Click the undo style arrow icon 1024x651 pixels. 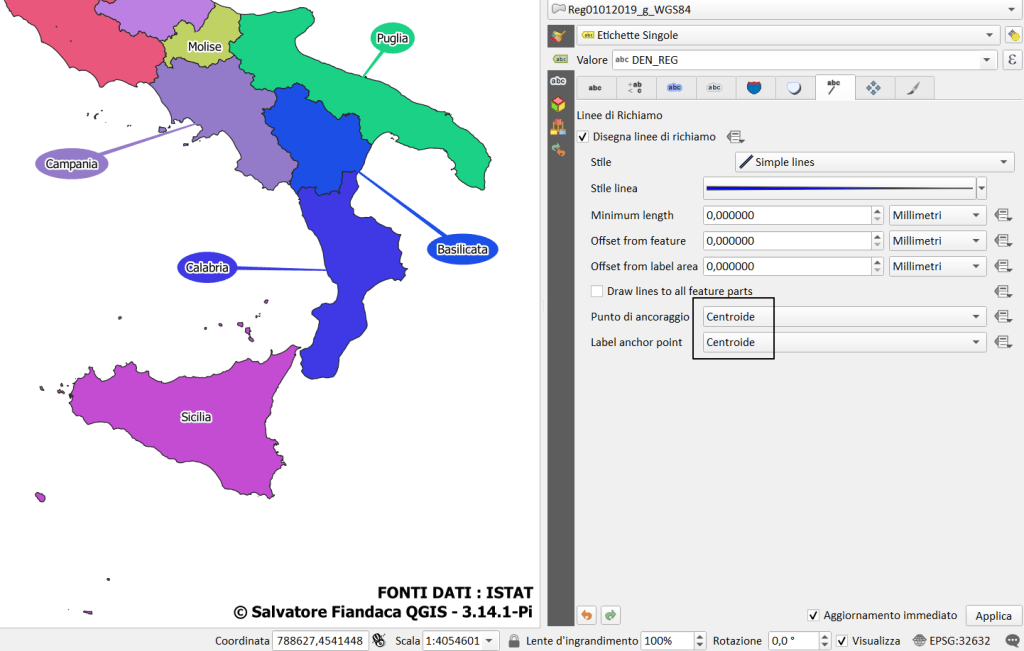tap(587, 615)
